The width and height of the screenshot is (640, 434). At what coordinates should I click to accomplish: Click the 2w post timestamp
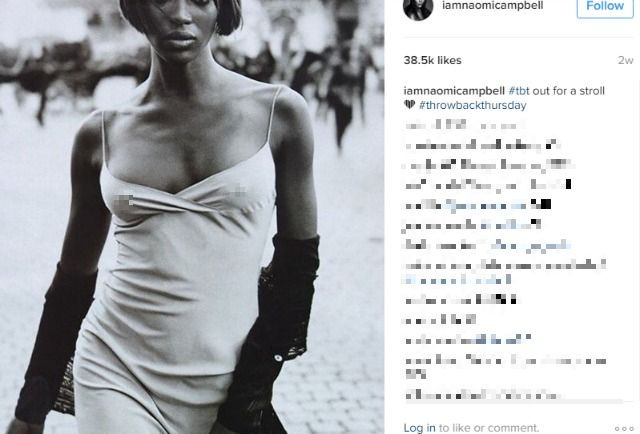pos(625,60)
